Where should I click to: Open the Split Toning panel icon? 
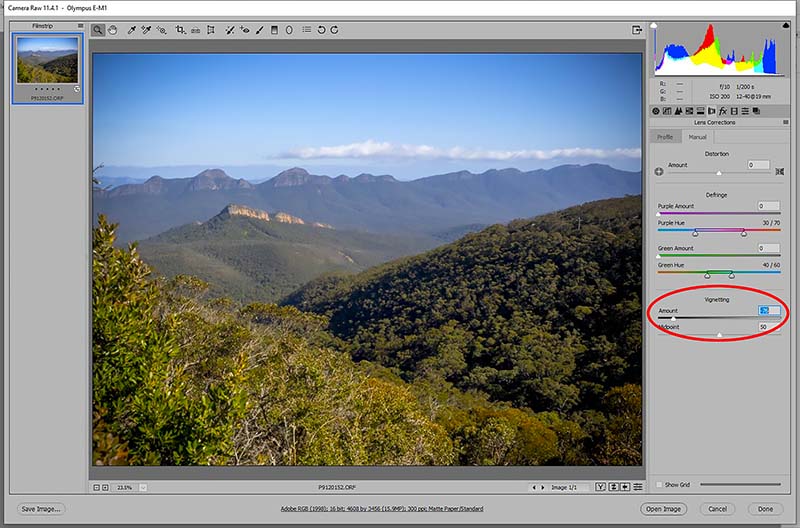[x=701, y=111]
